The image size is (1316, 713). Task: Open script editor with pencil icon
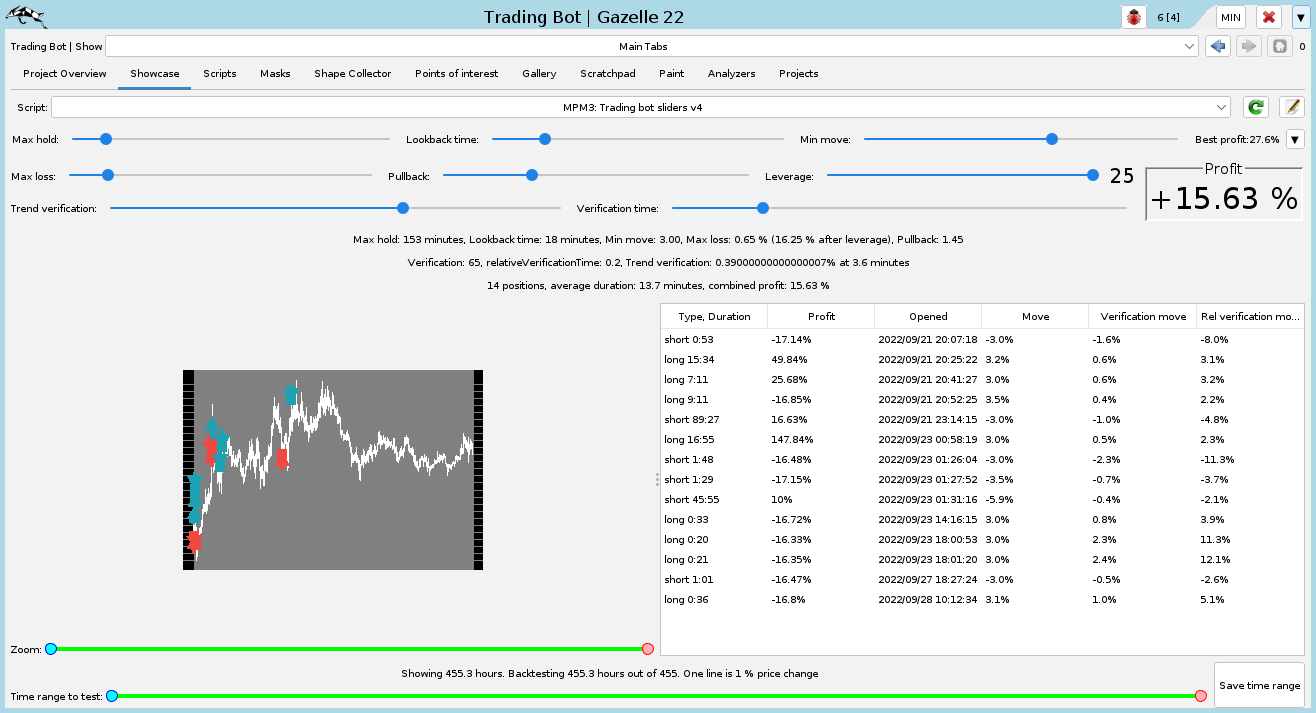[1291, 107]
